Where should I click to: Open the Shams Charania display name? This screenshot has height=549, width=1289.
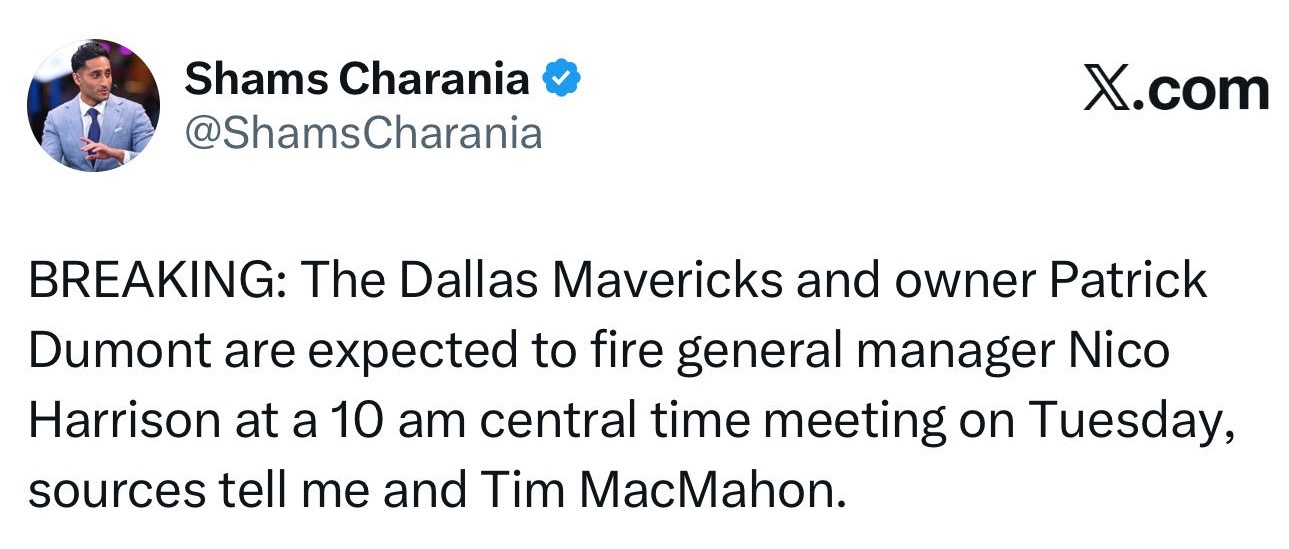(x=357, y=79)
